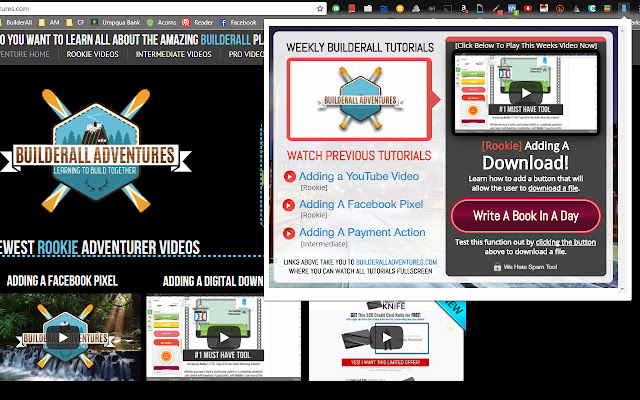
Task: Click the We Hate Spam Too lock icon
Action: tap(497, 267)
